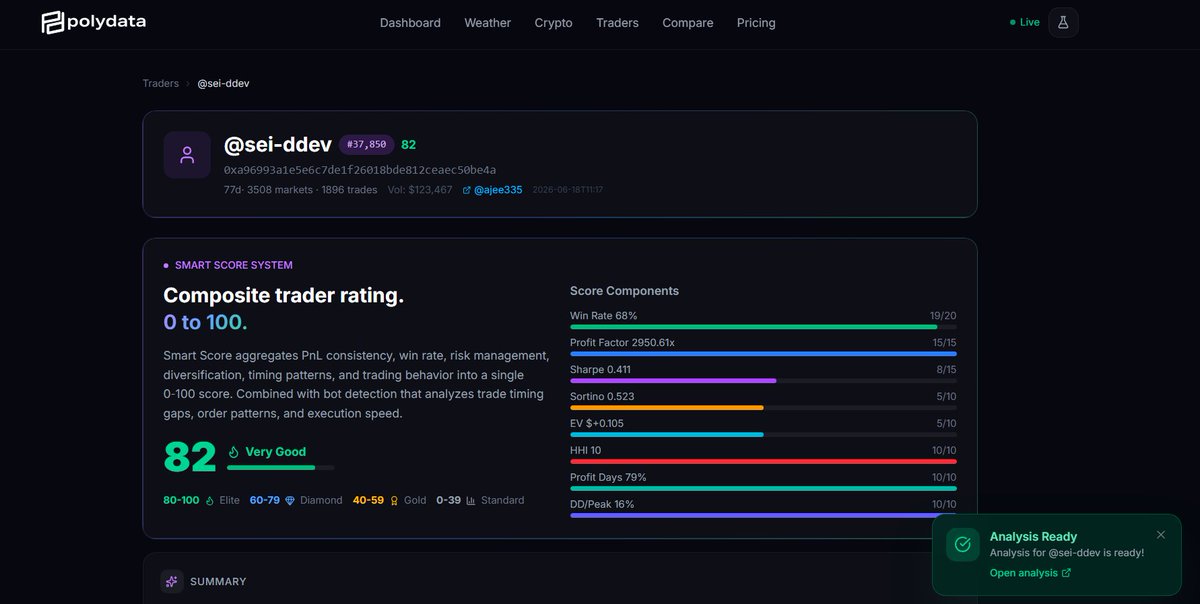Viewport: 1200px width, 604px height.
Task: Close the Analysis Ready notification
Action: [x=1160, y=535]
